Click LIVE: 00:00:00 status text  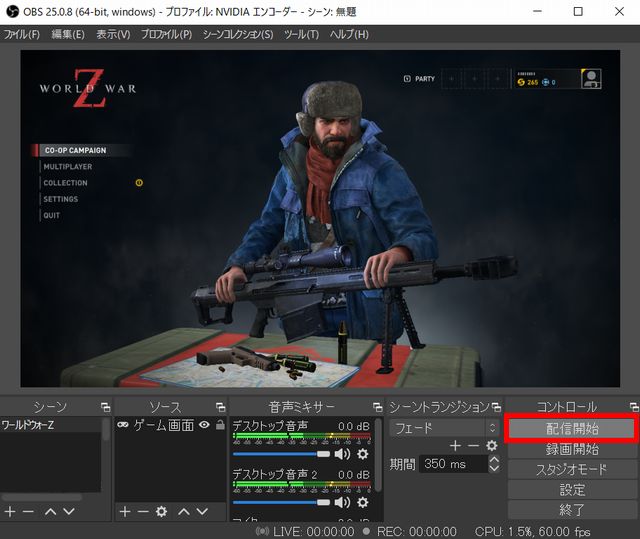click(314, 531)
